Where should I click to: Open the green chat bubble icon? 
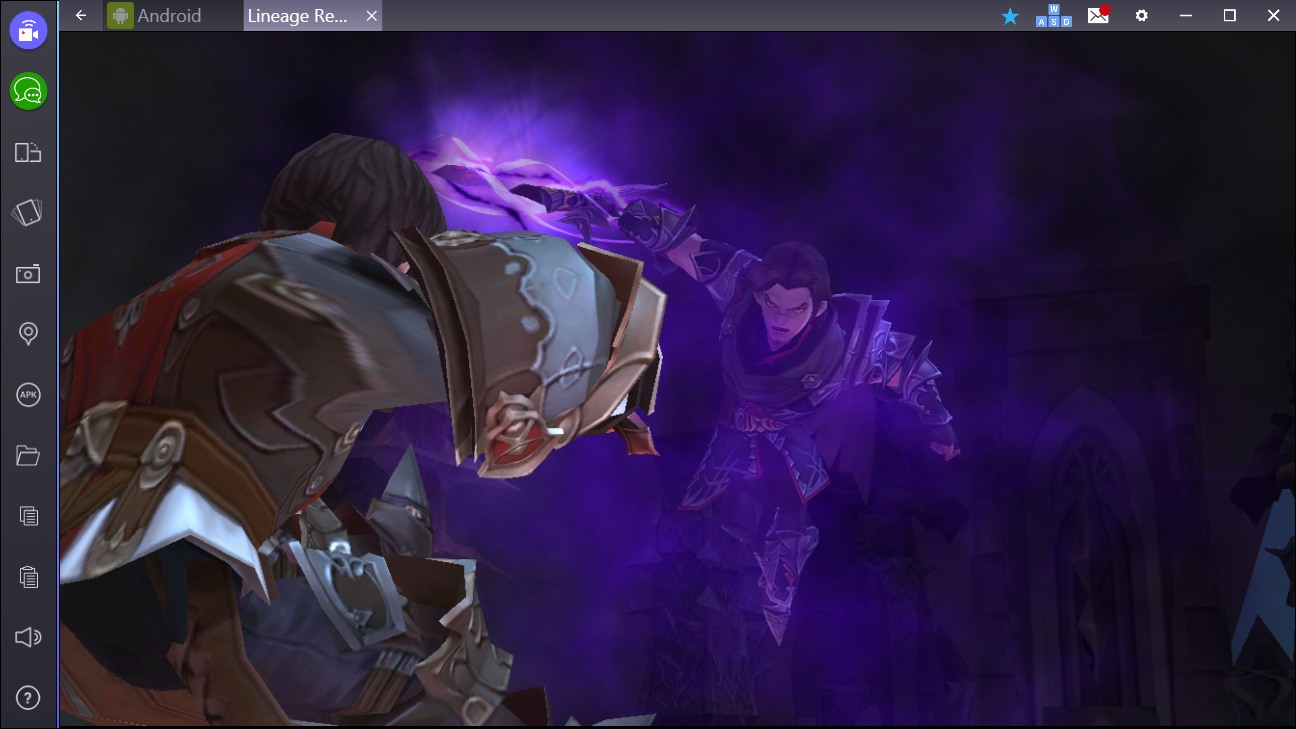click(x=28, y=92)
